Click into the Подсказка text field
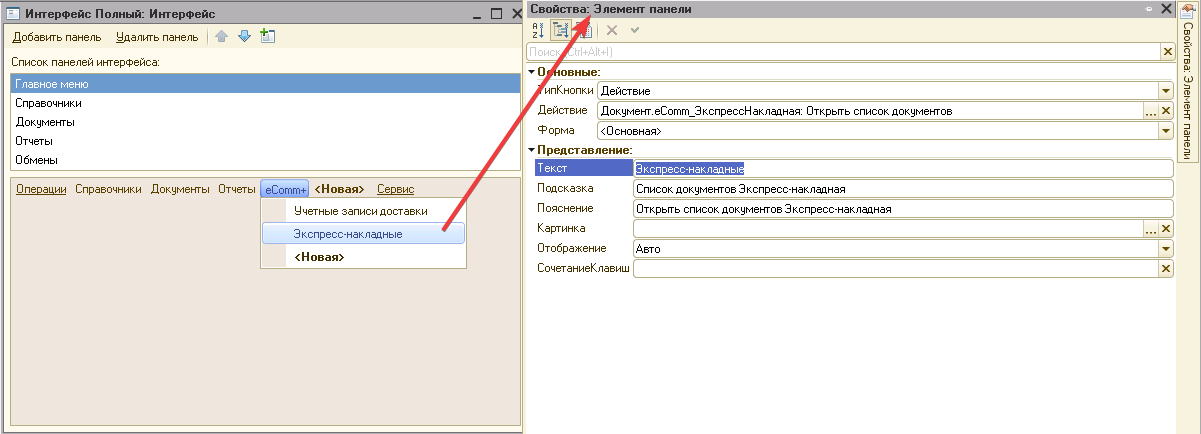 click(x=900, y=189)
